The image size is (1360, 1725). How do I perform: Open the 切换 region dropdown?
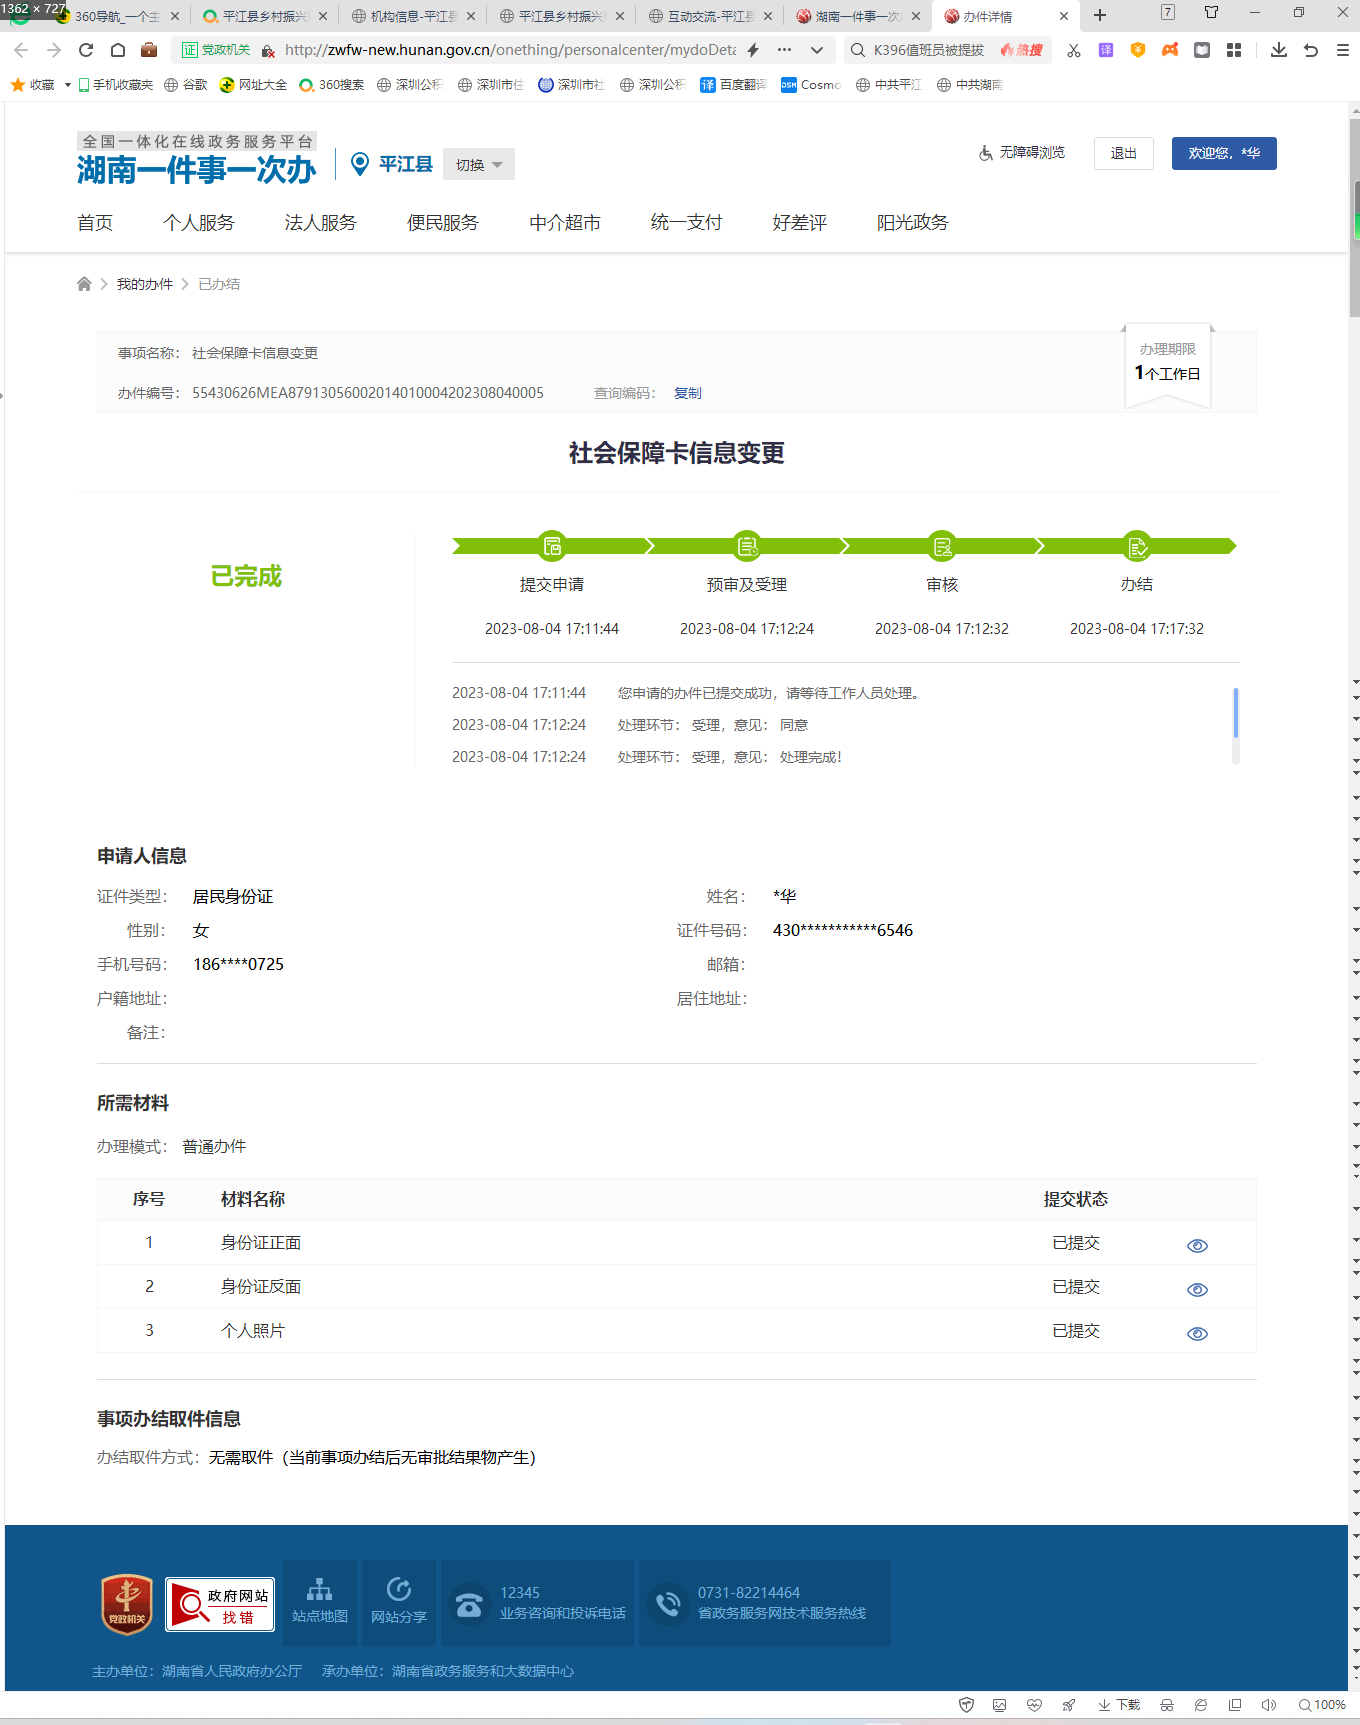click(479, 165)
